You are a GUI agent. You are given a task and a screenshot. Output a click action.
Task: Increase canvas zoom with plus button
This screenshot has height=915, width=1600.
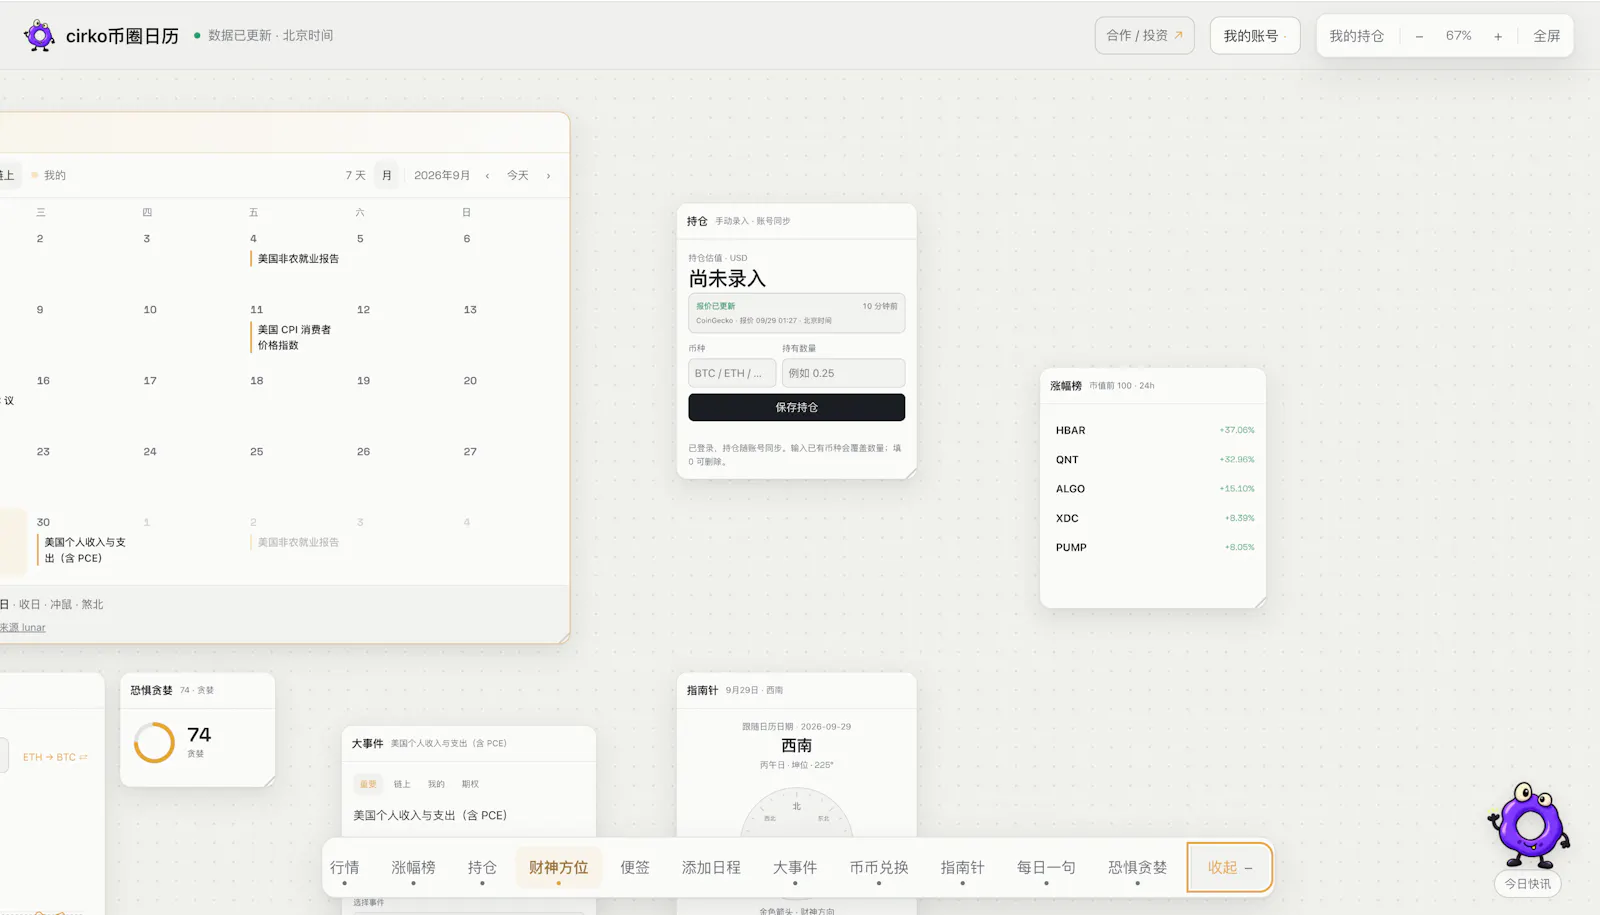click(1498, 36)
